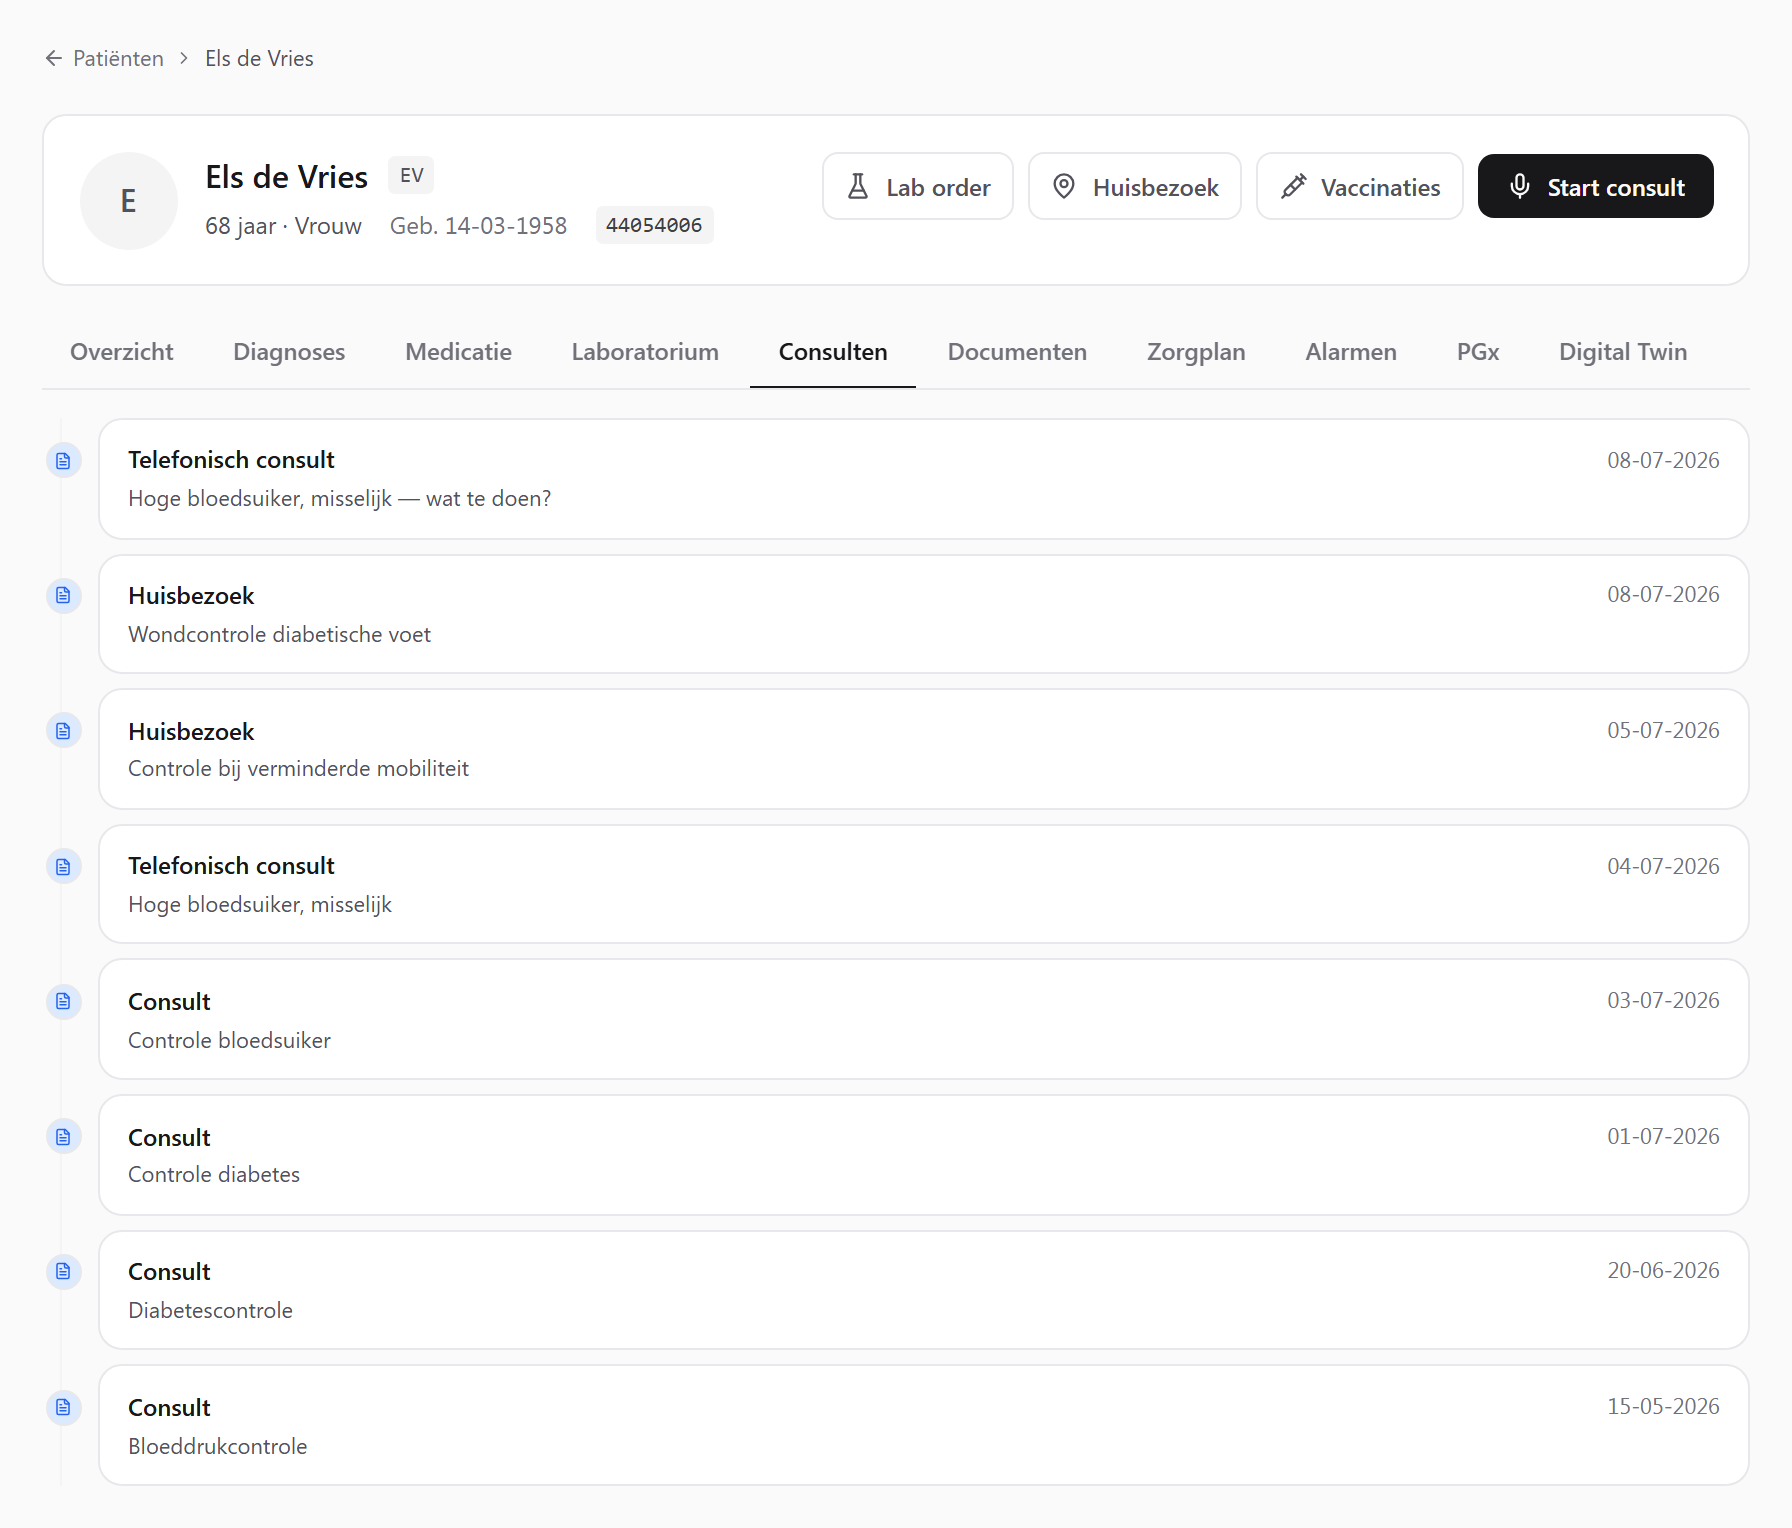Click the 'Diabetescontrole' text
Viewport: 1792px width, 1528px height.
[210, 1310]
